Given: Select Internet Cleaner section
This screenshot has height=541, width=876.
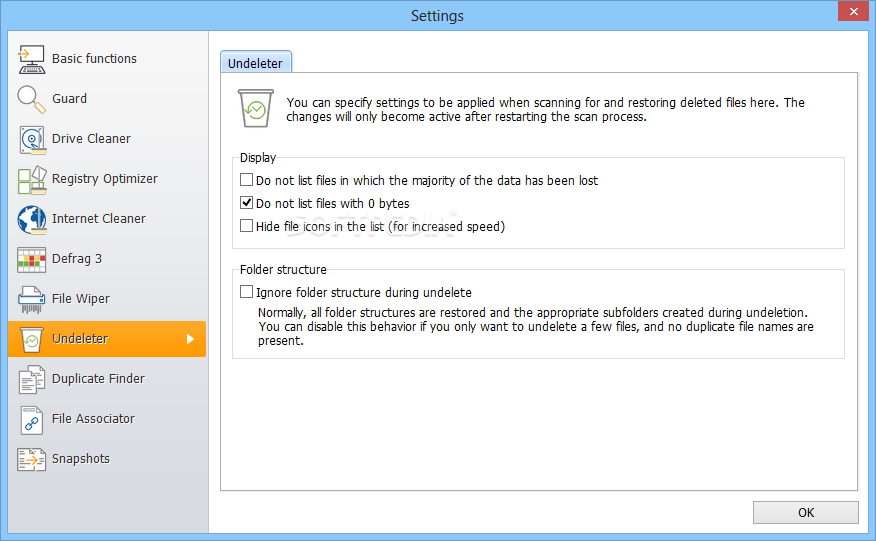Looking at the screenshot, I should click(98, 219).
